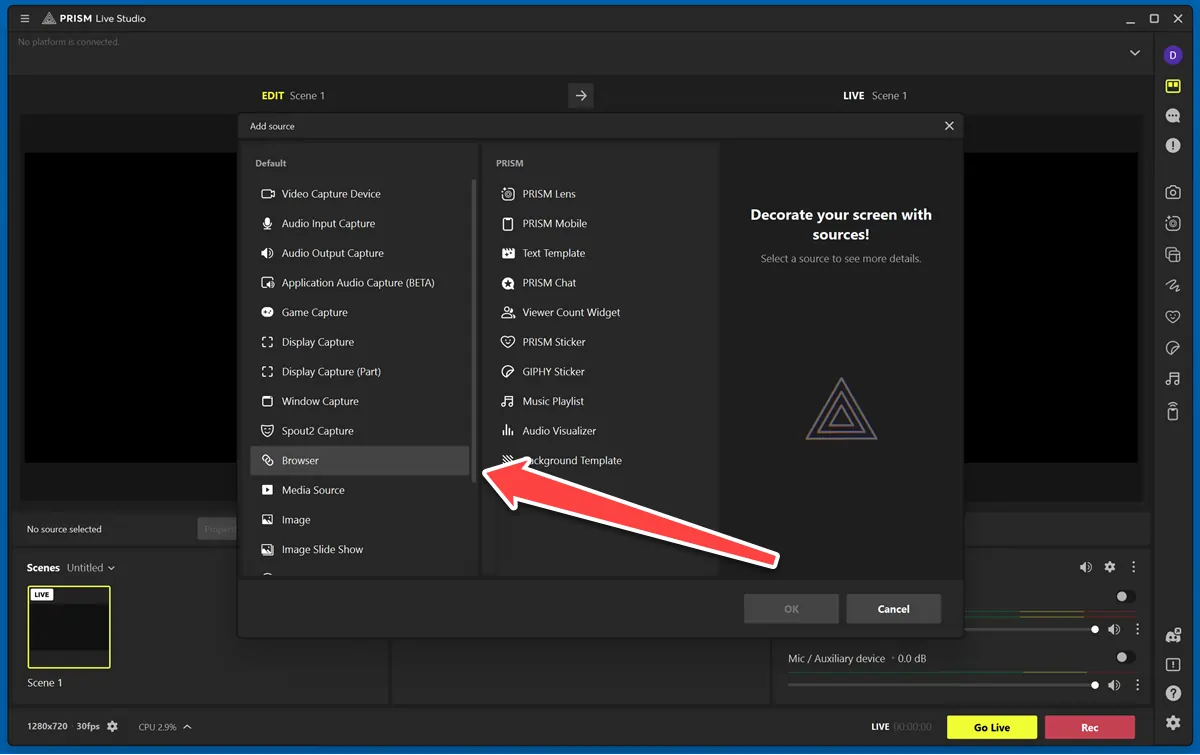Image resolution: width=1200 pixels, height=755 pixels.
Task: Open settings gear in bottom-right corner
Action: point(1173,723)
